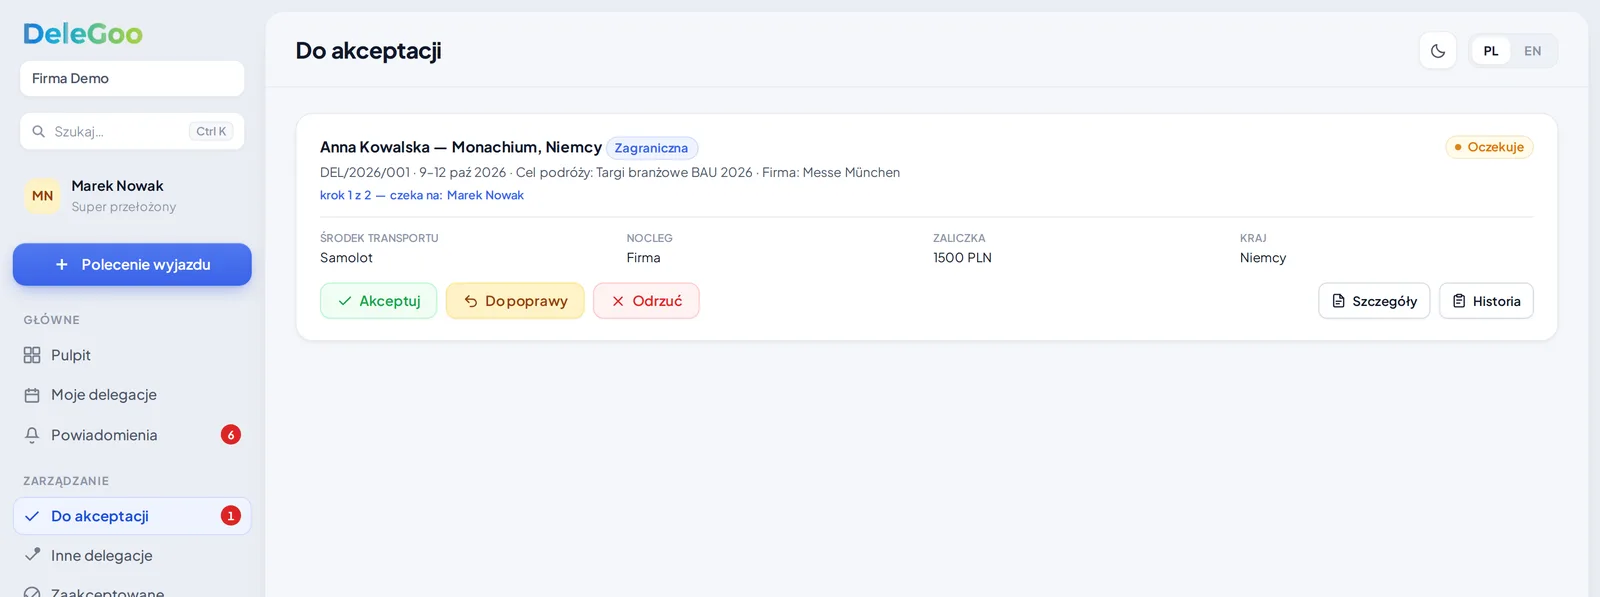Screen dimensions: 1600x597
Task: Click the Do akceptacji page heading
Action: click(x=369, y=51)
